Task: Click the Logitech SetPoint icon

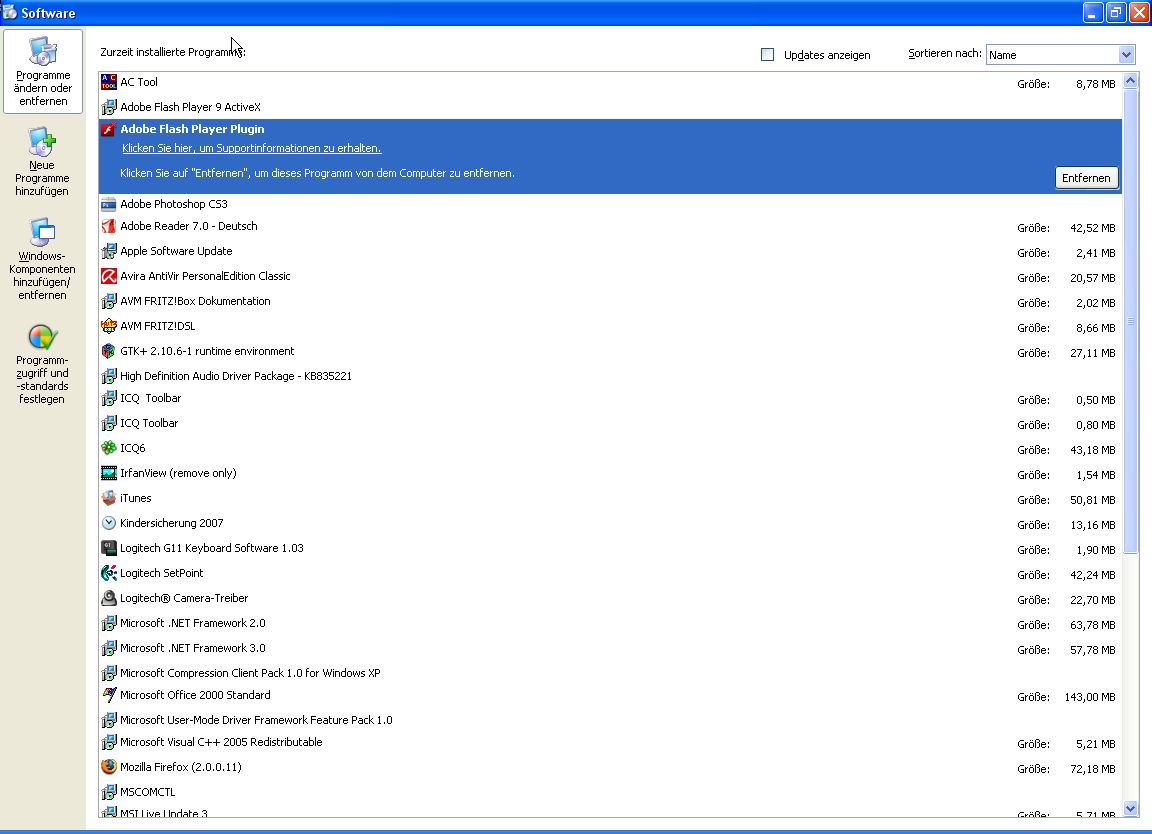Action: coord(109,573)
